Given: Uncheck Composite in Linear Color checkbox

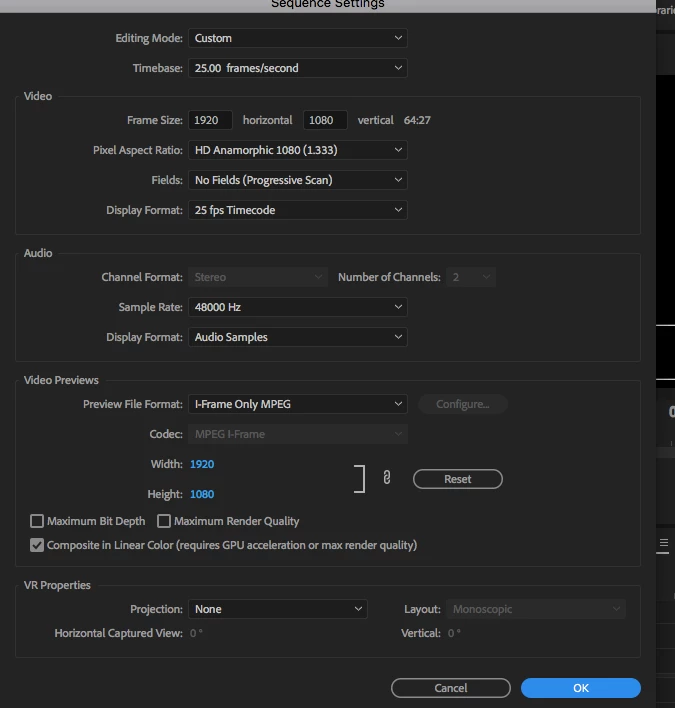Looking at the screenshot, I should 37,545.
